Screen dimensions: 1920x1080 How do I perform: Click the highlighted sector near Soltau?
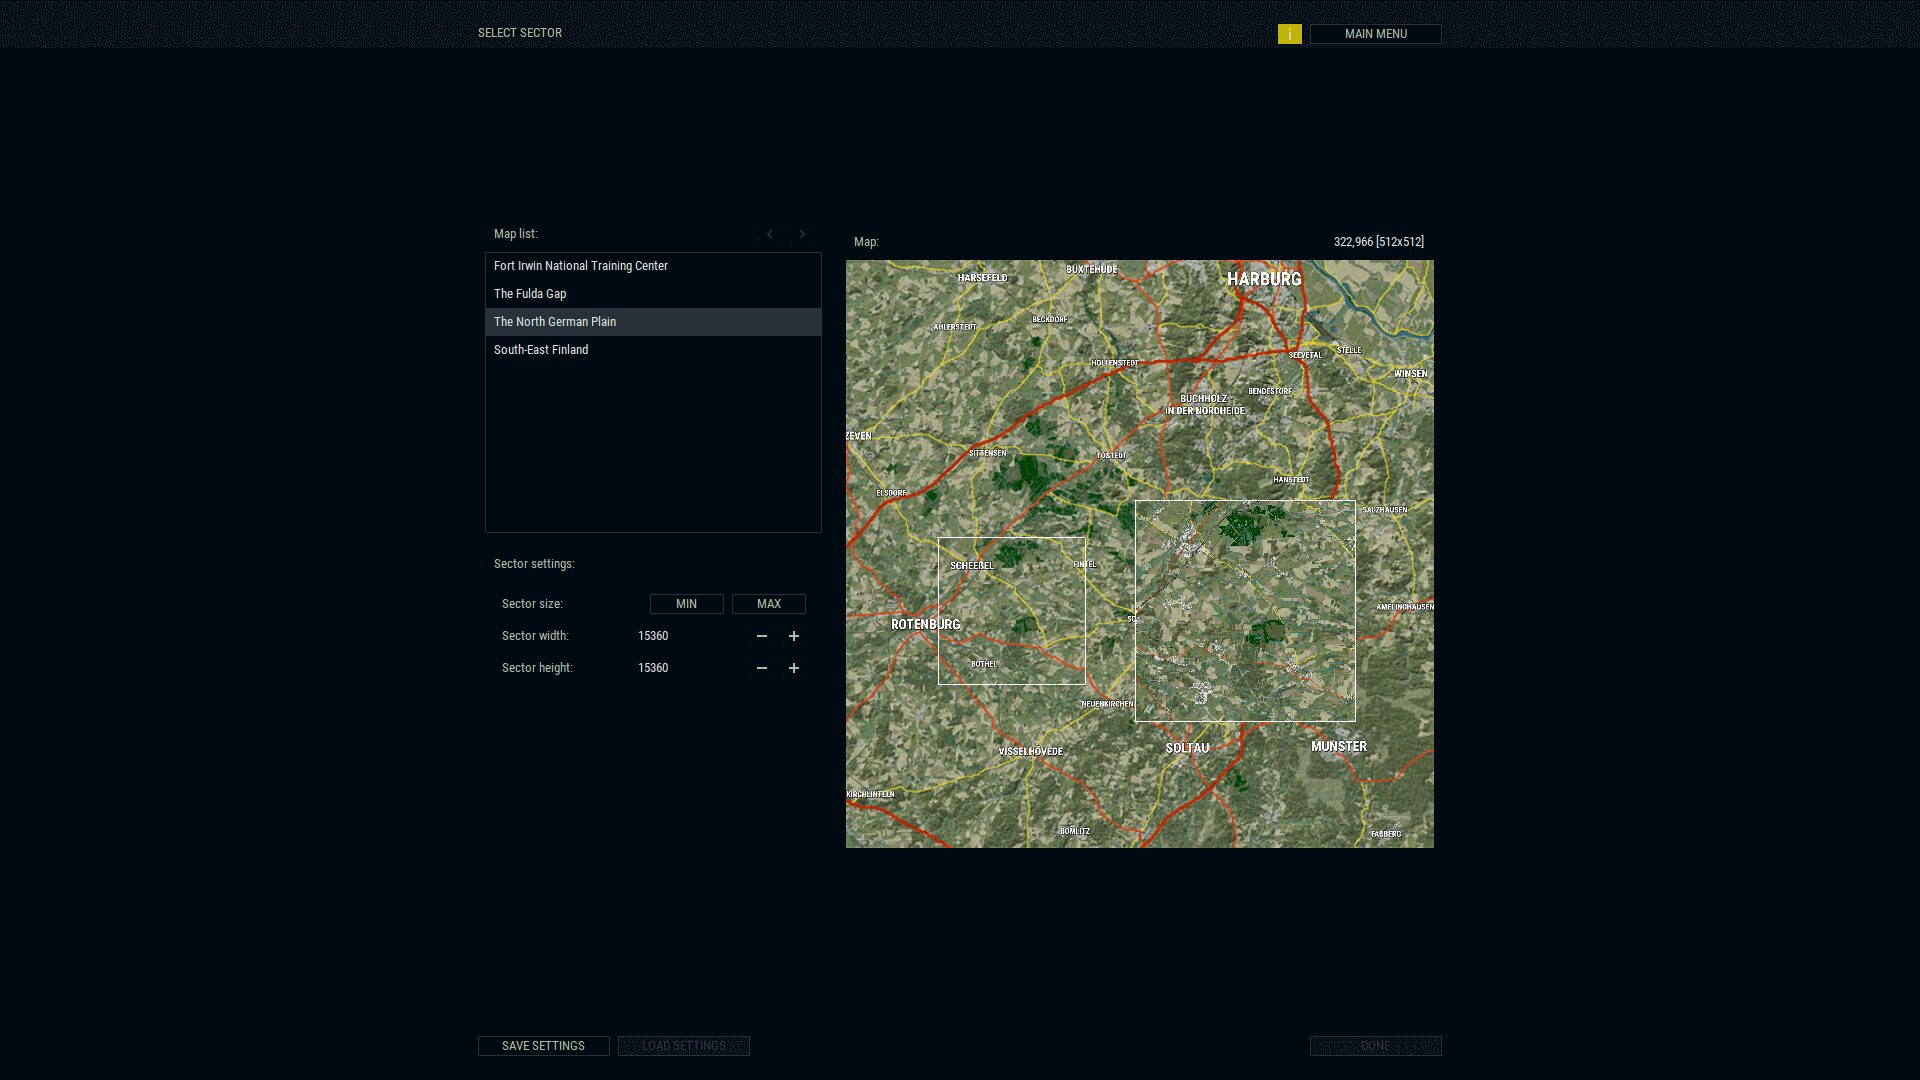[1245, 611]
